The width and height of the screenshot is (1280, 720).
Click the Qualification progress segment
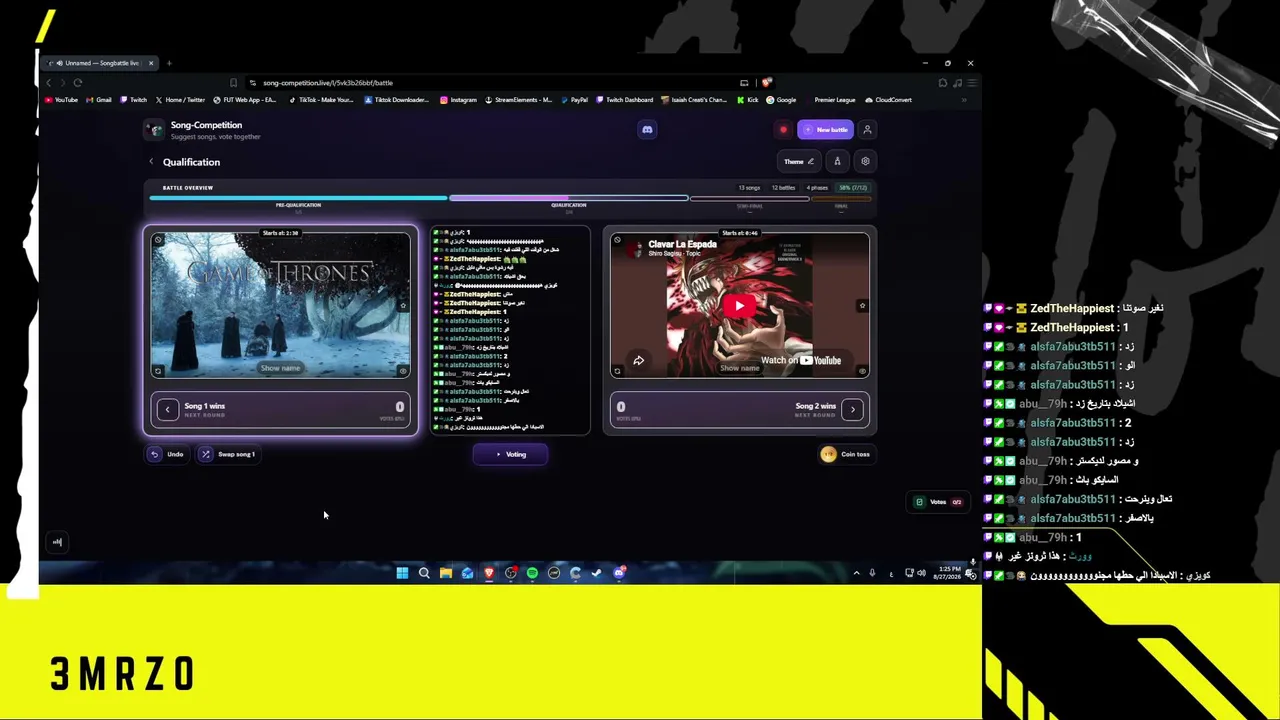(x=568, y=200)
